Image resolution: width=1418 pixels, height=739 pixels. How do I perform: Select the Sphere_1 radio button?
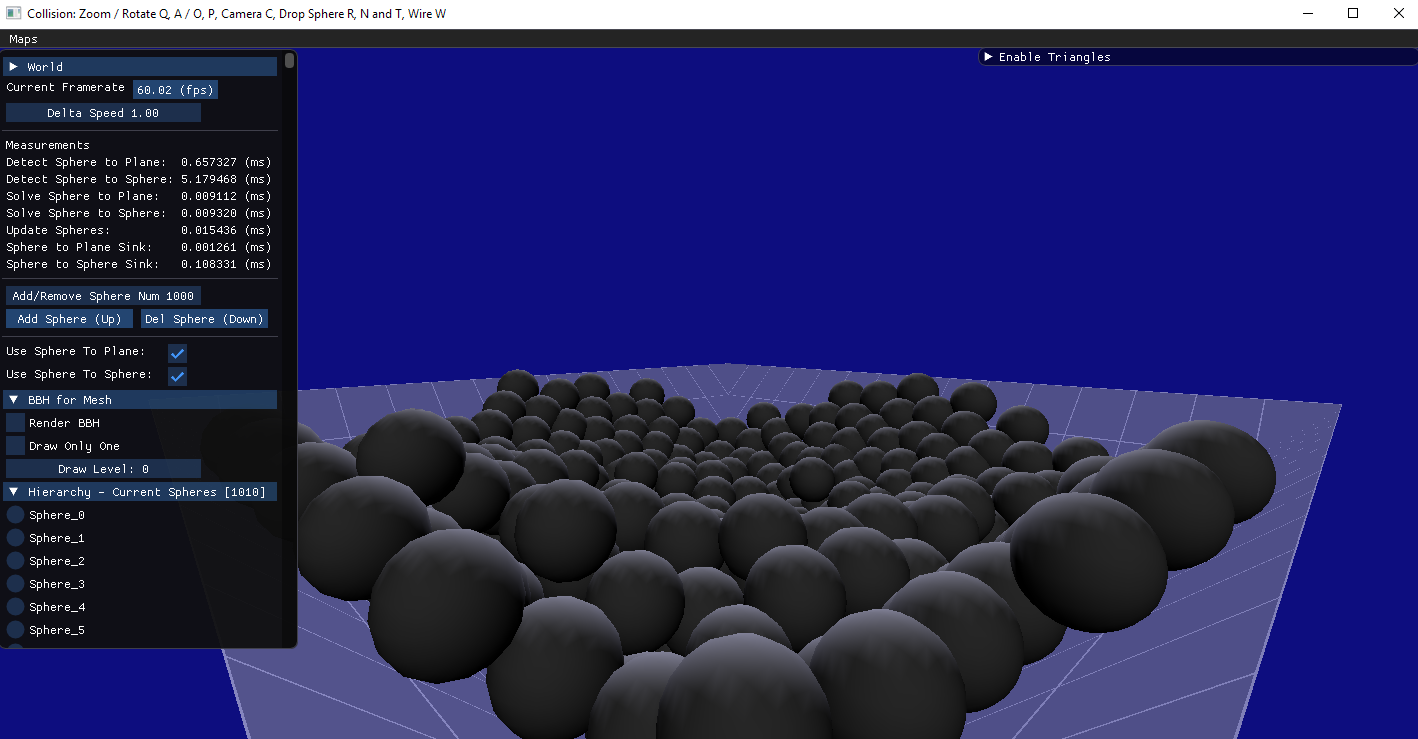[x=15, y=538]
